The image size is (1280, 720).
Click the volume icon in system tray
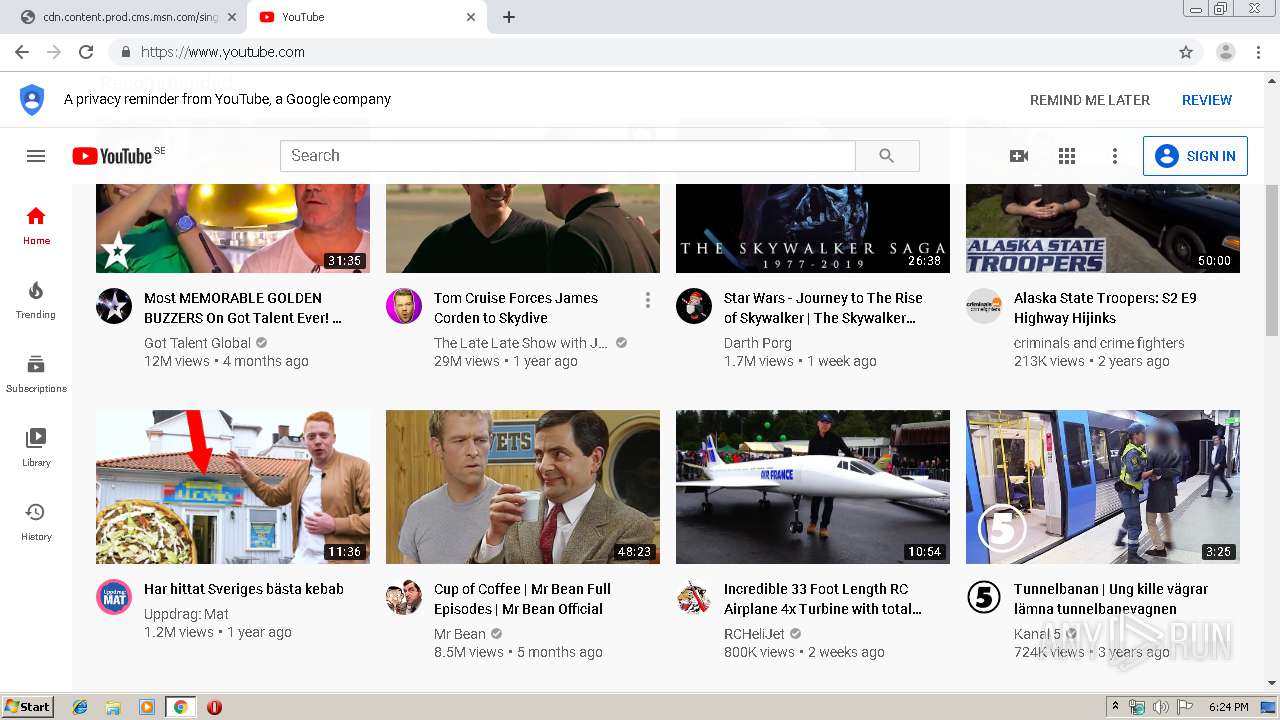click(x=1160, y=707)
